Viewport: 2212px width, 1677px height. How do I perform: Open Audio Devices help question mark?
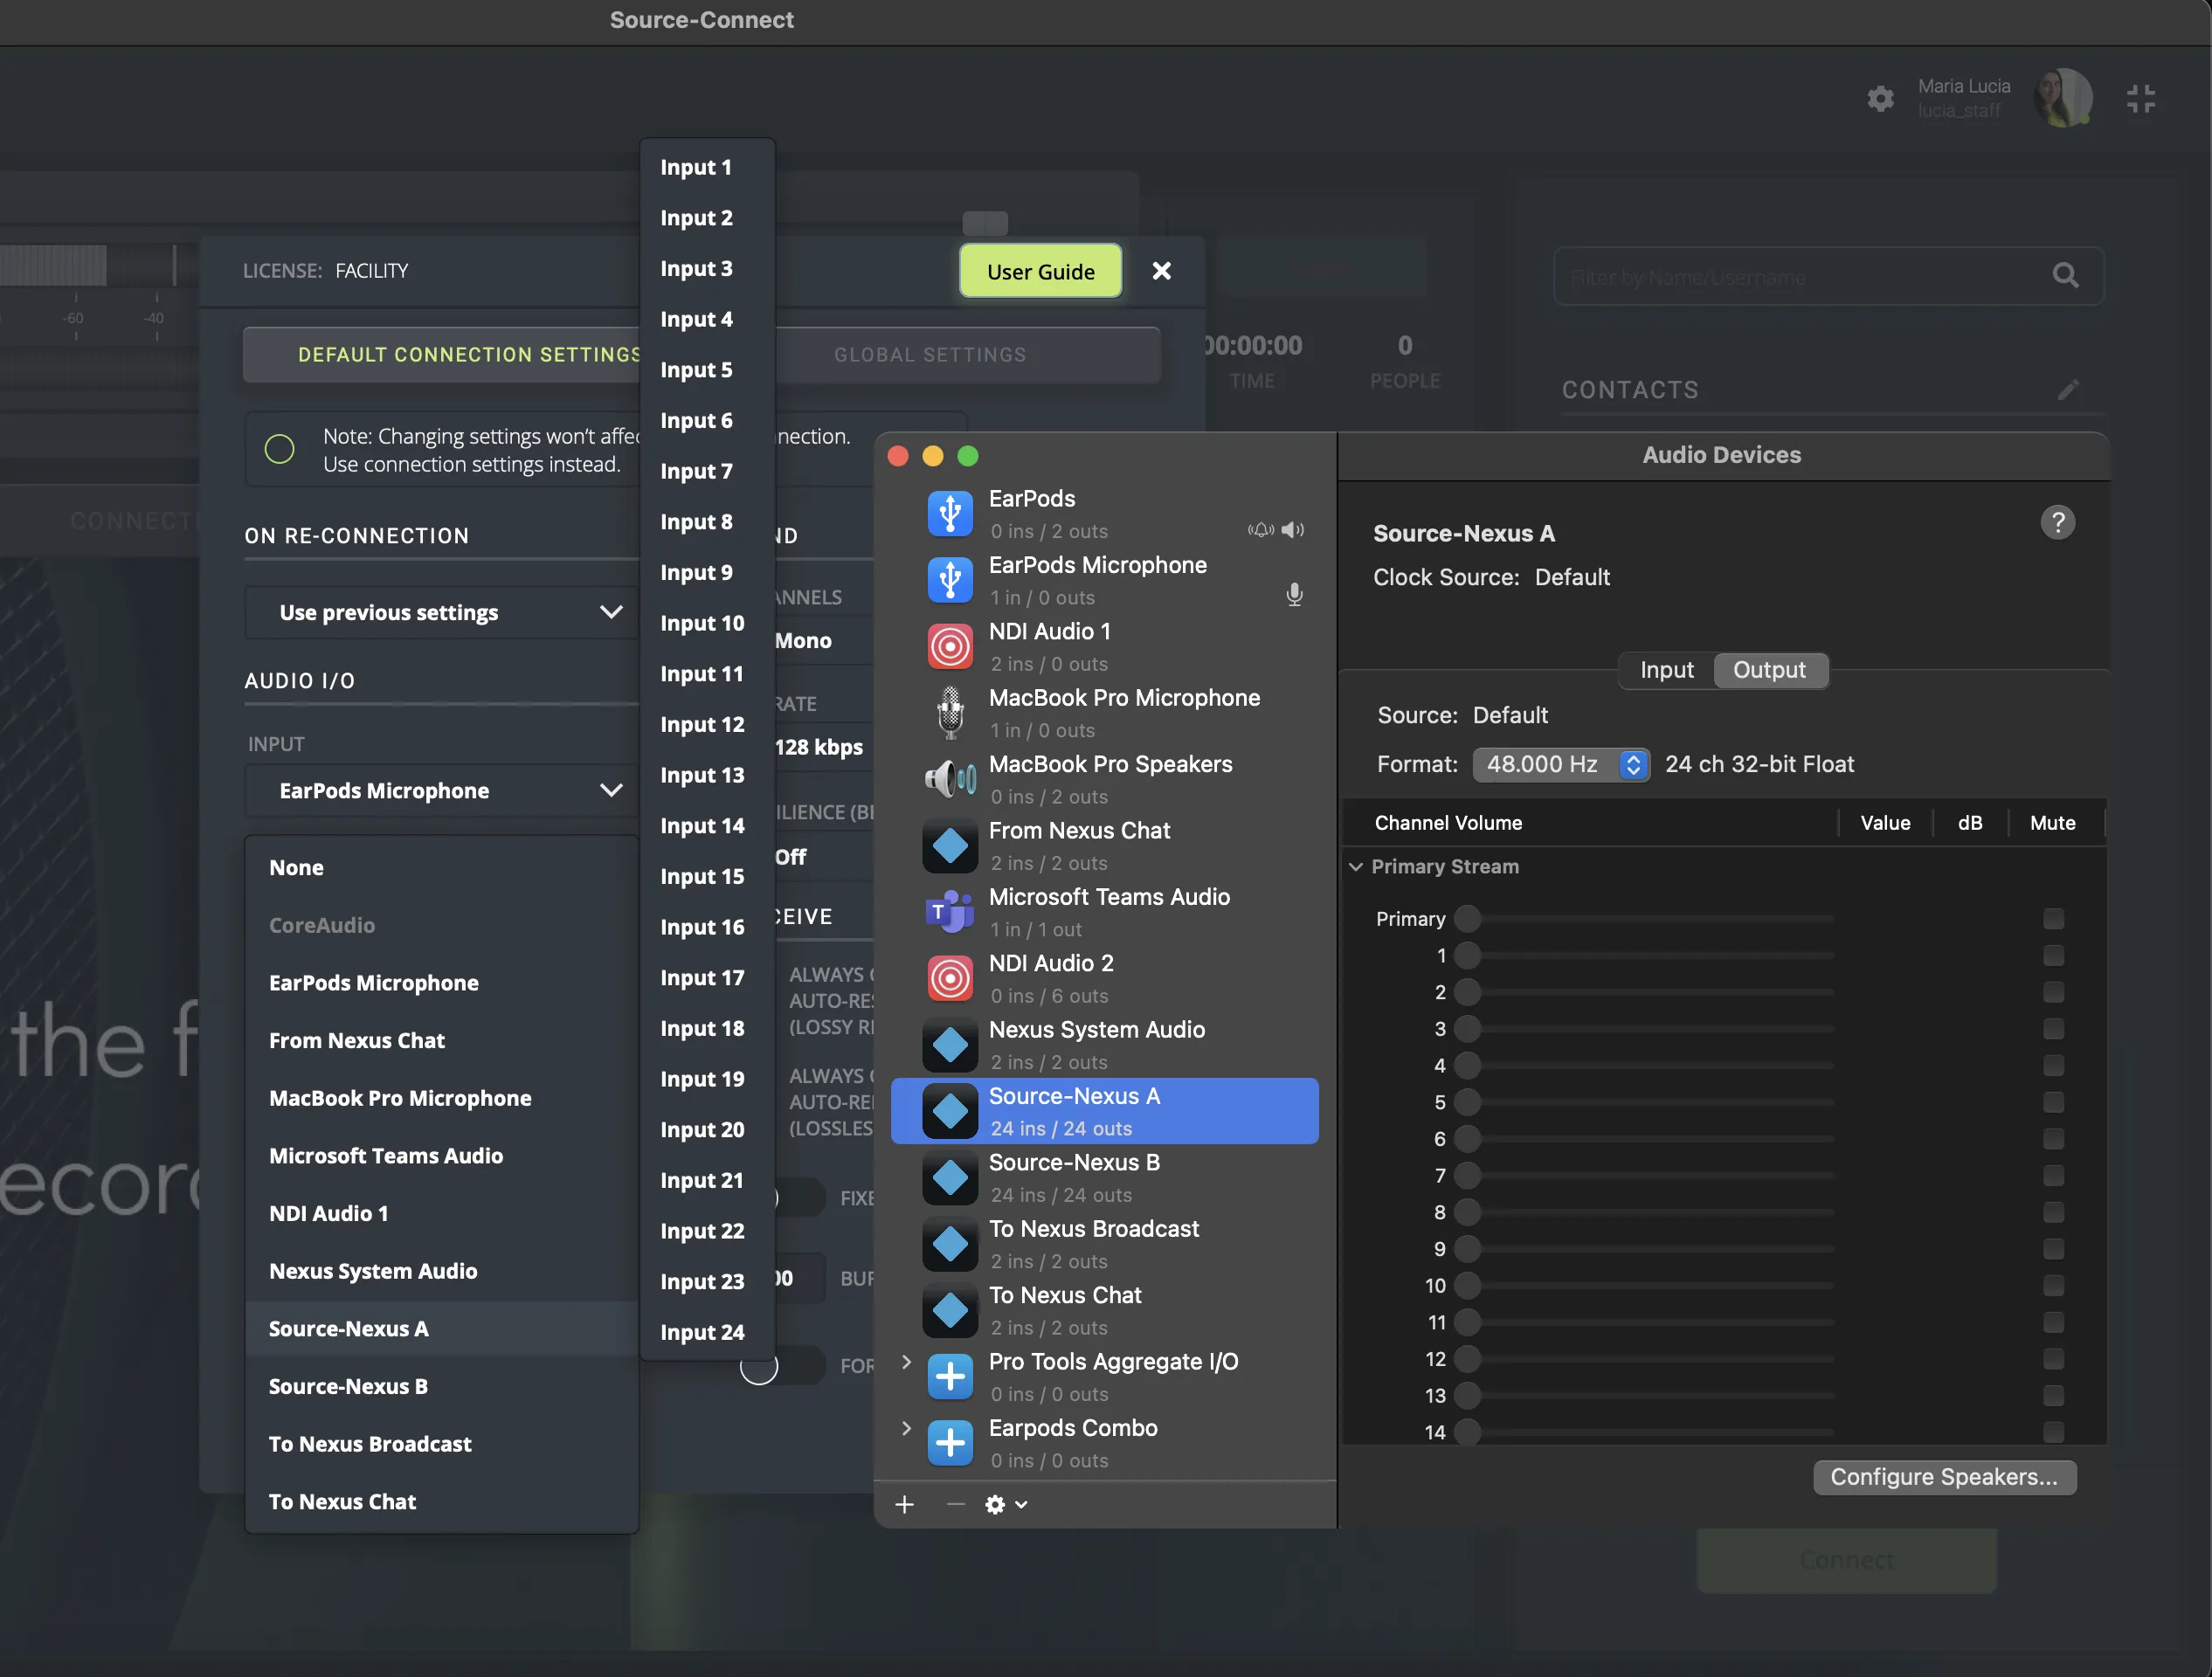(2057, 522)
